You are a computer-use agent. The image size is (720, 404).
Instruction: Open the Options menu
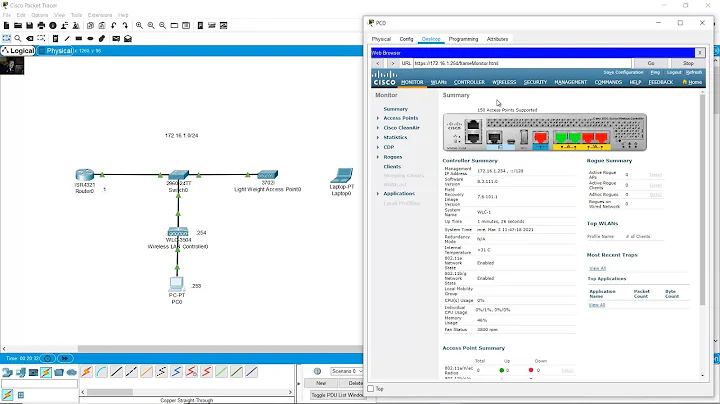pyautogui.click(x=39, y=15)
